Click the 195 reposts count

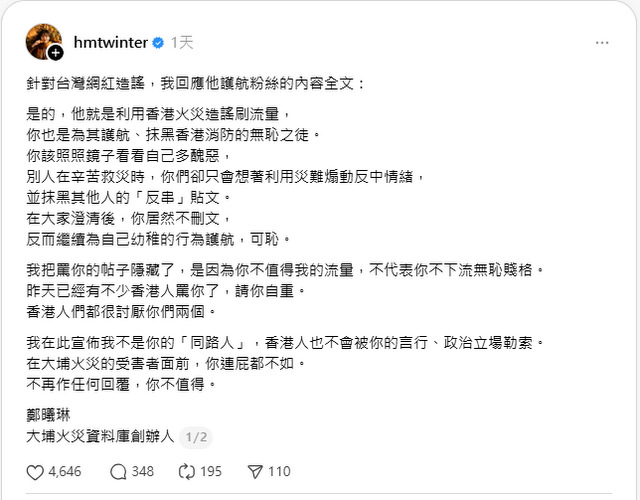pyautogui.click(x=211, y=472)
